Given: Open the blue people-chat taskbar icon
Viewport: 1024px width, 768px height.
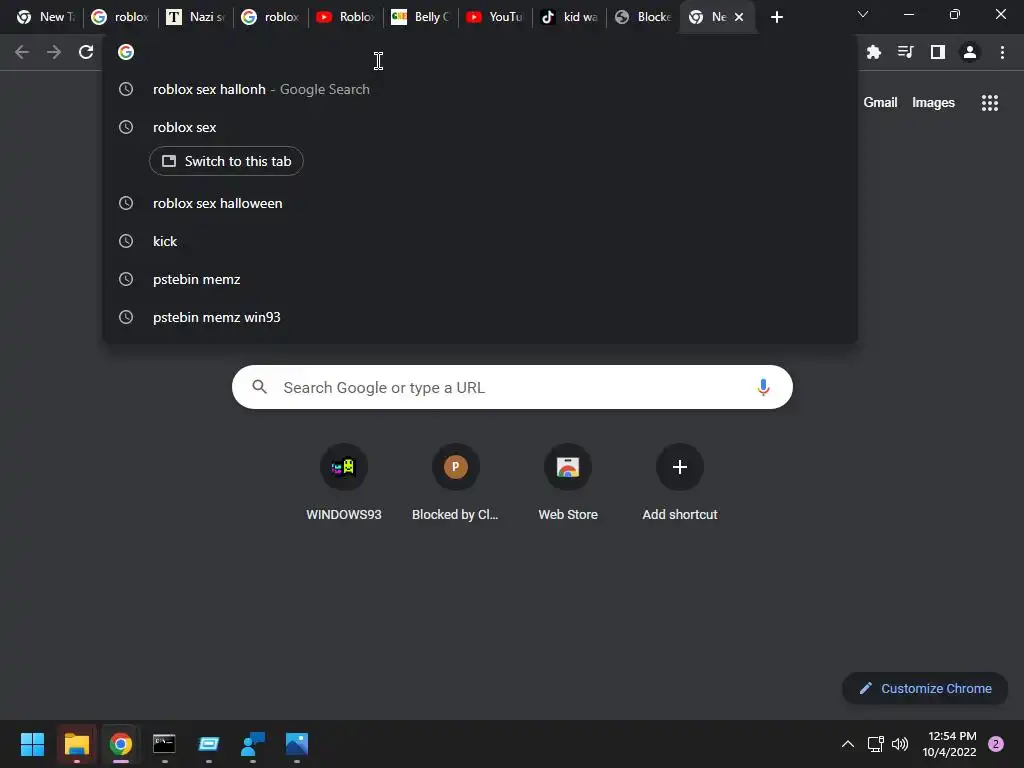Looking at the screenshot, I should 253,744.
